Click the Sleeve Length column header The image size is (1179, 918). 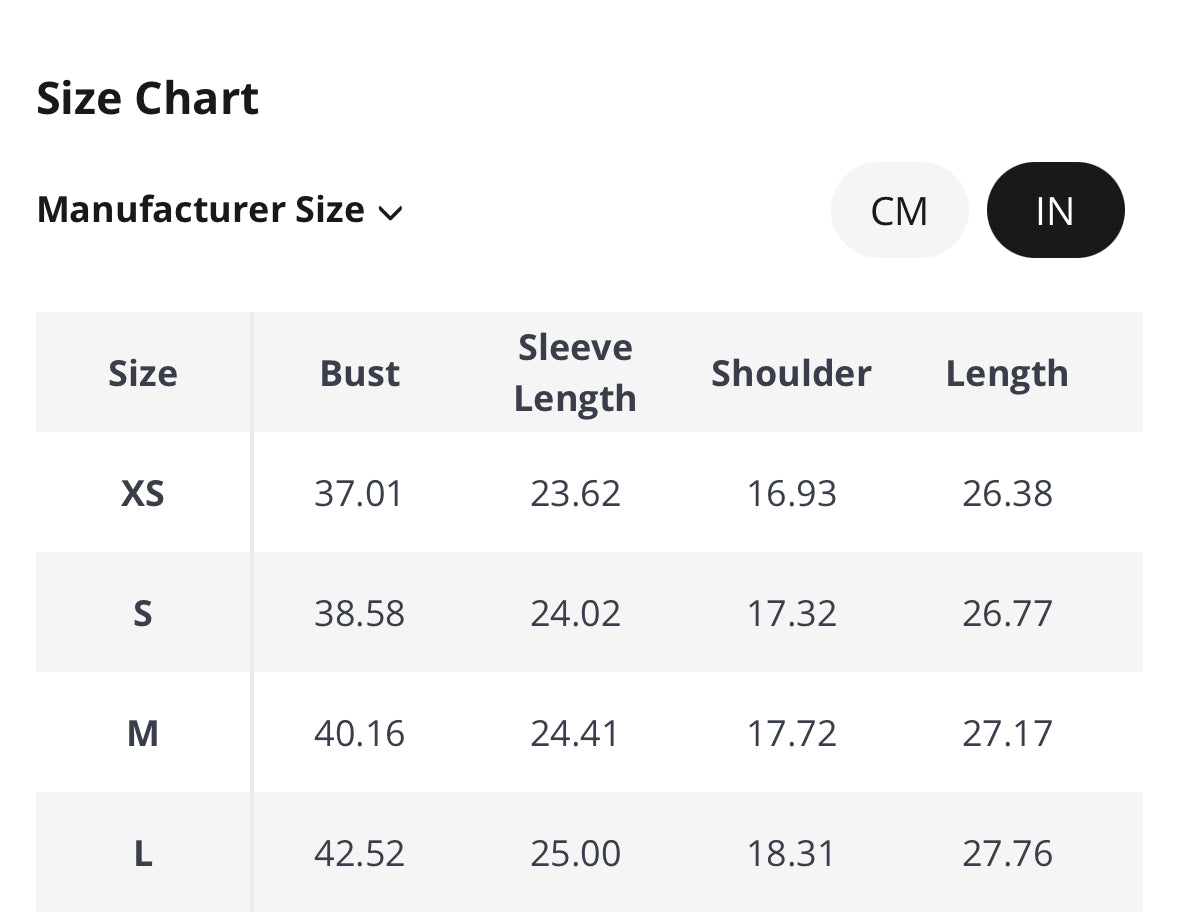pyautogui.click(x=575, y=373)
